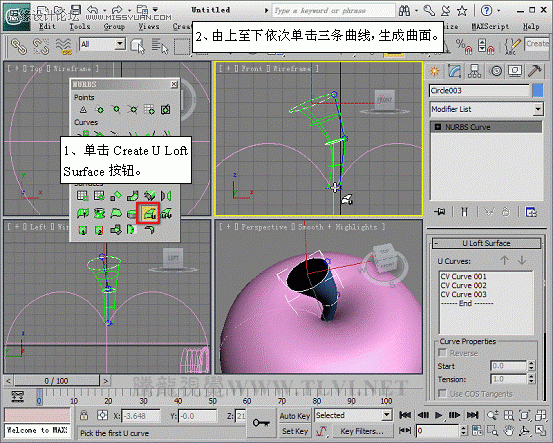Click the Create Transform Surface icon

point(116,195)
